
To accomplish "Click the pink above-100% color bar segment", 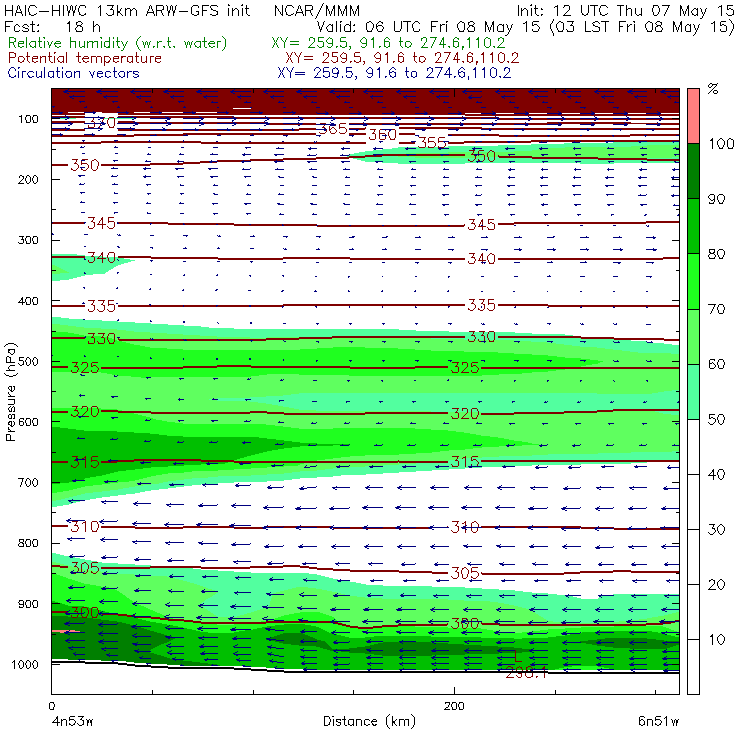I will click(x=693, y=116).
